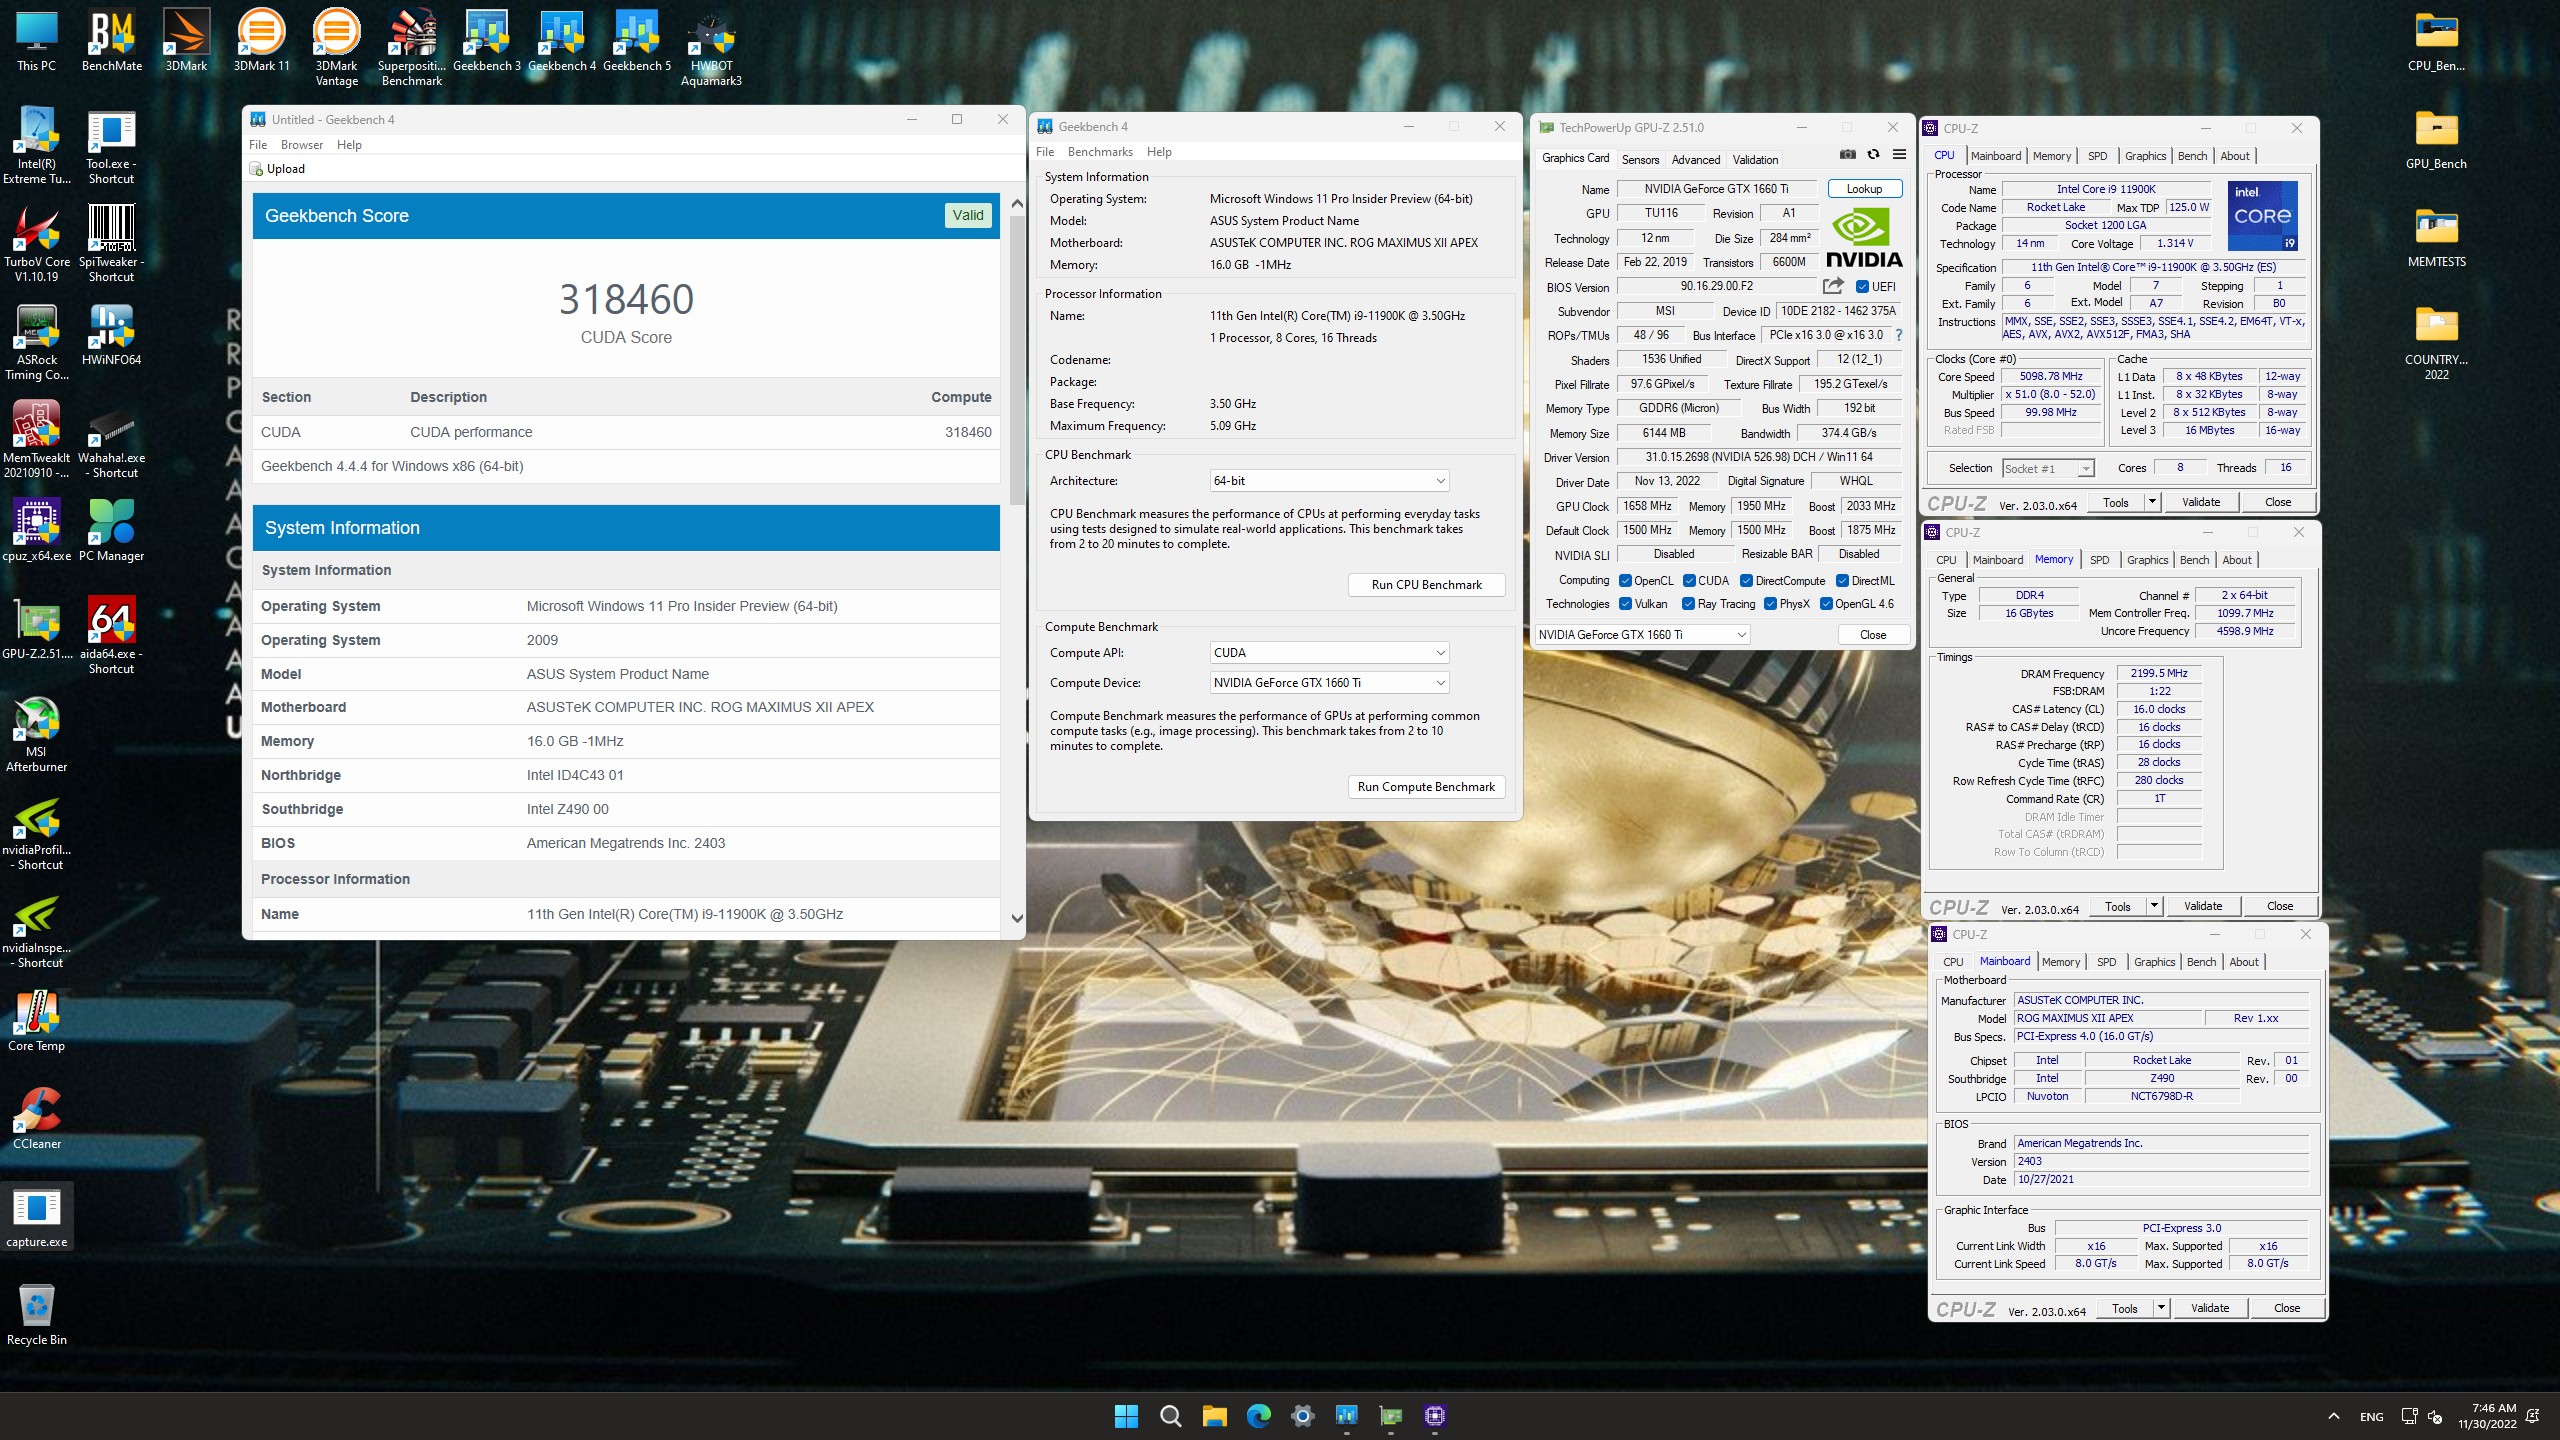Viewport: 2560px width, 1440px height.
Task: Open the Superposition Benchmark icon
Action: pos(411,49)
